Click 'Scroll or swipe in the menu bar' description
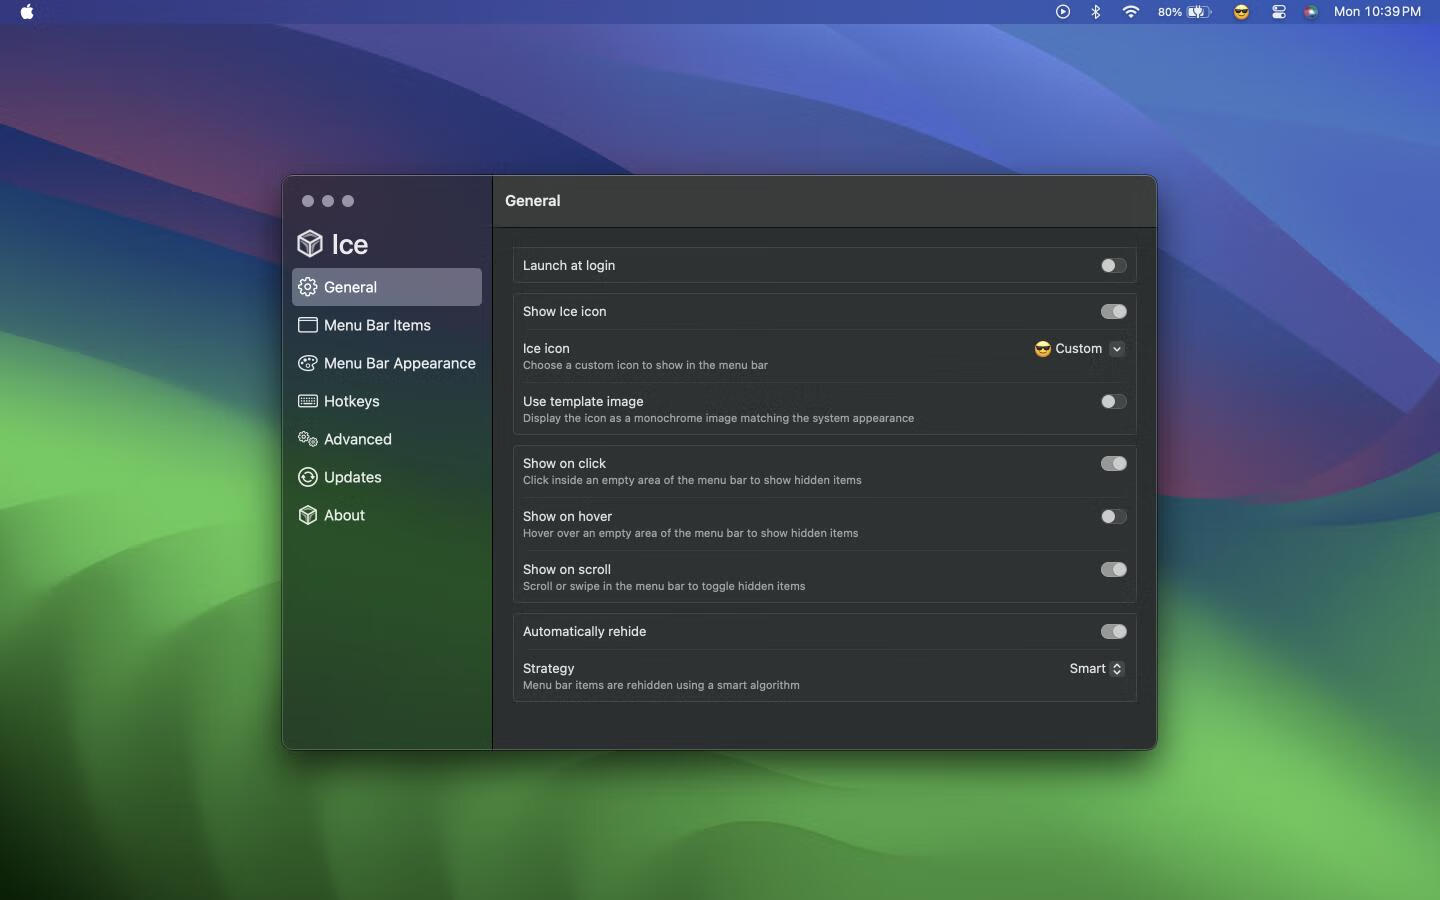This screenshot has height=900, width=1440. tap(664, 586)
